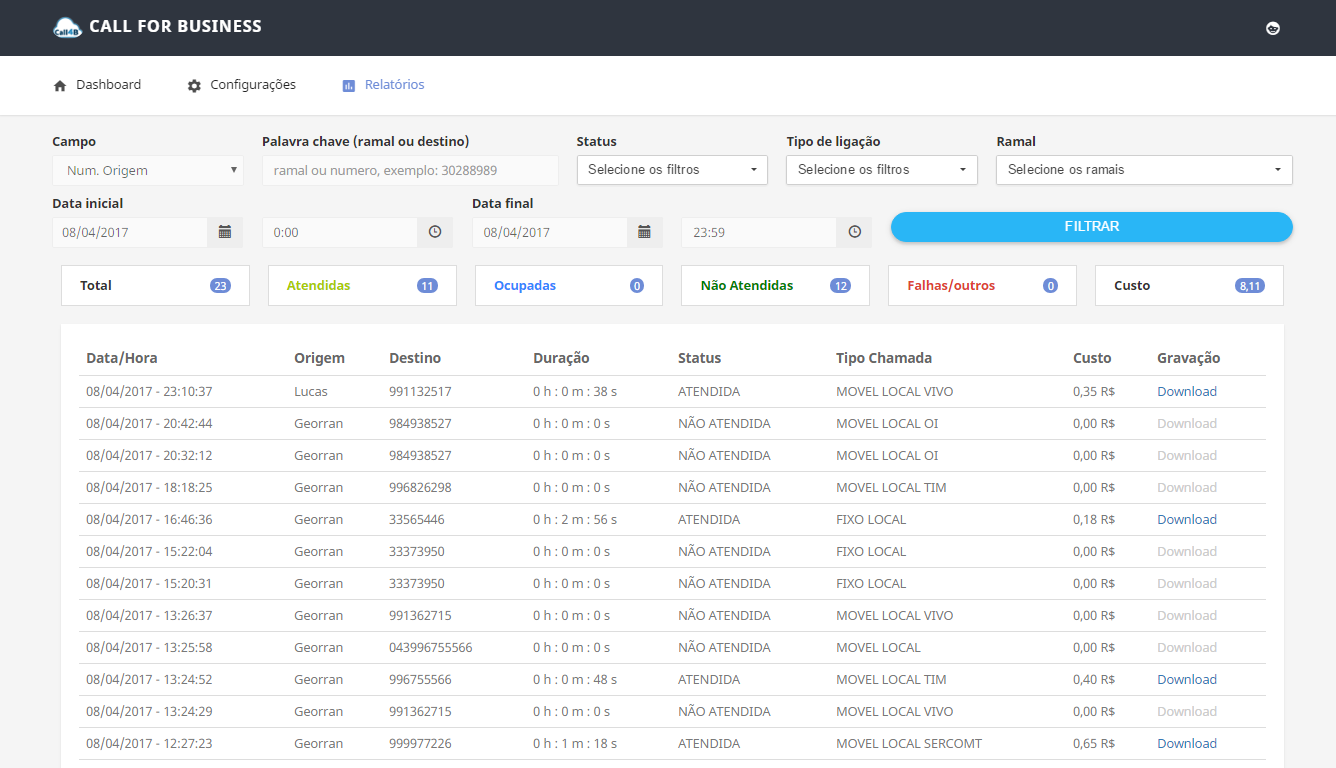1336x768 pixels.
Task: Click duration 0 h : 2 m : 56 s
Action: [575, 519]
